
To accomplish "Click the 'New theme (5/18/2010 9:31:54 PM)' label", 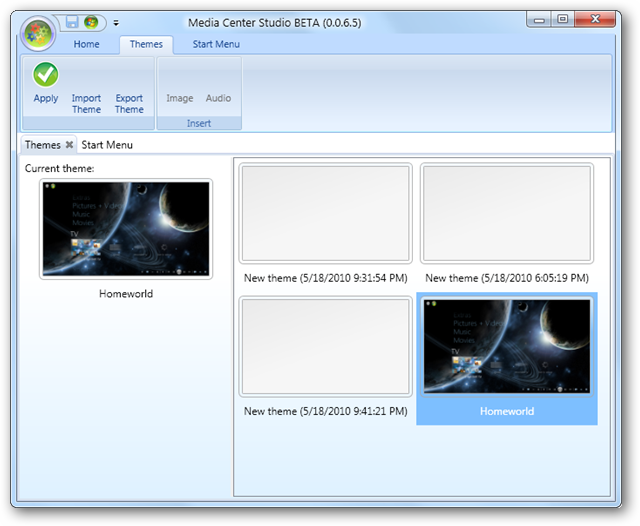I will [326, 278].
